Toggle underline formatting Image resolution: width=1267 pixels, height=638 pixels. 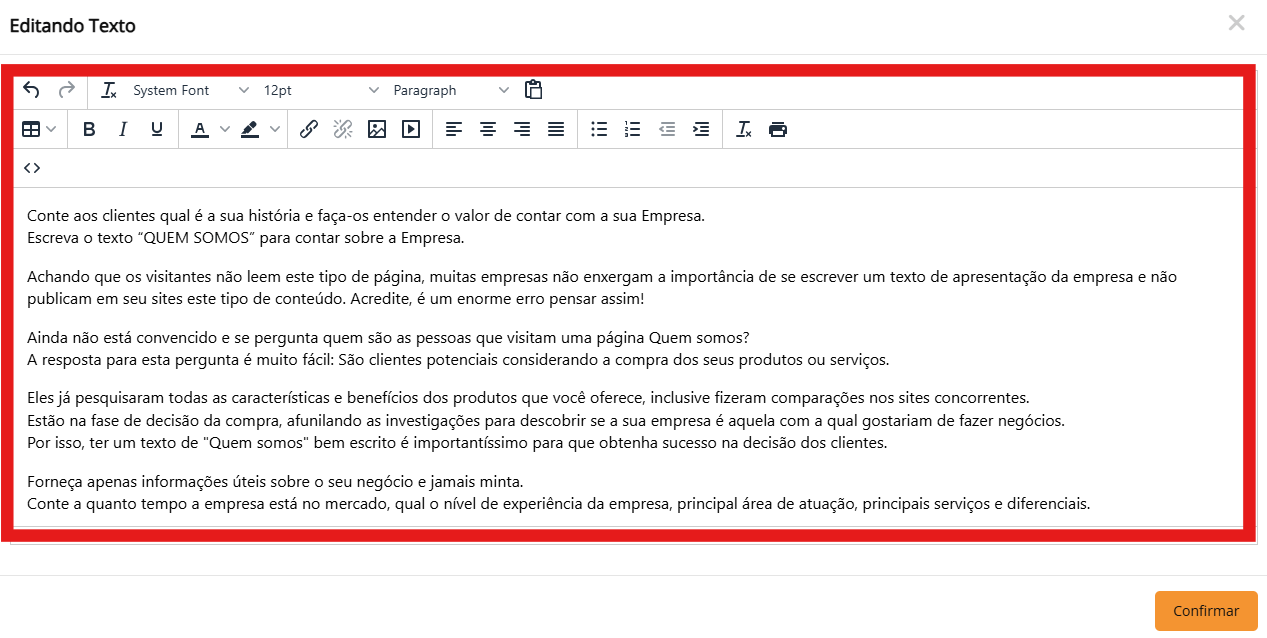coord(157,129)
